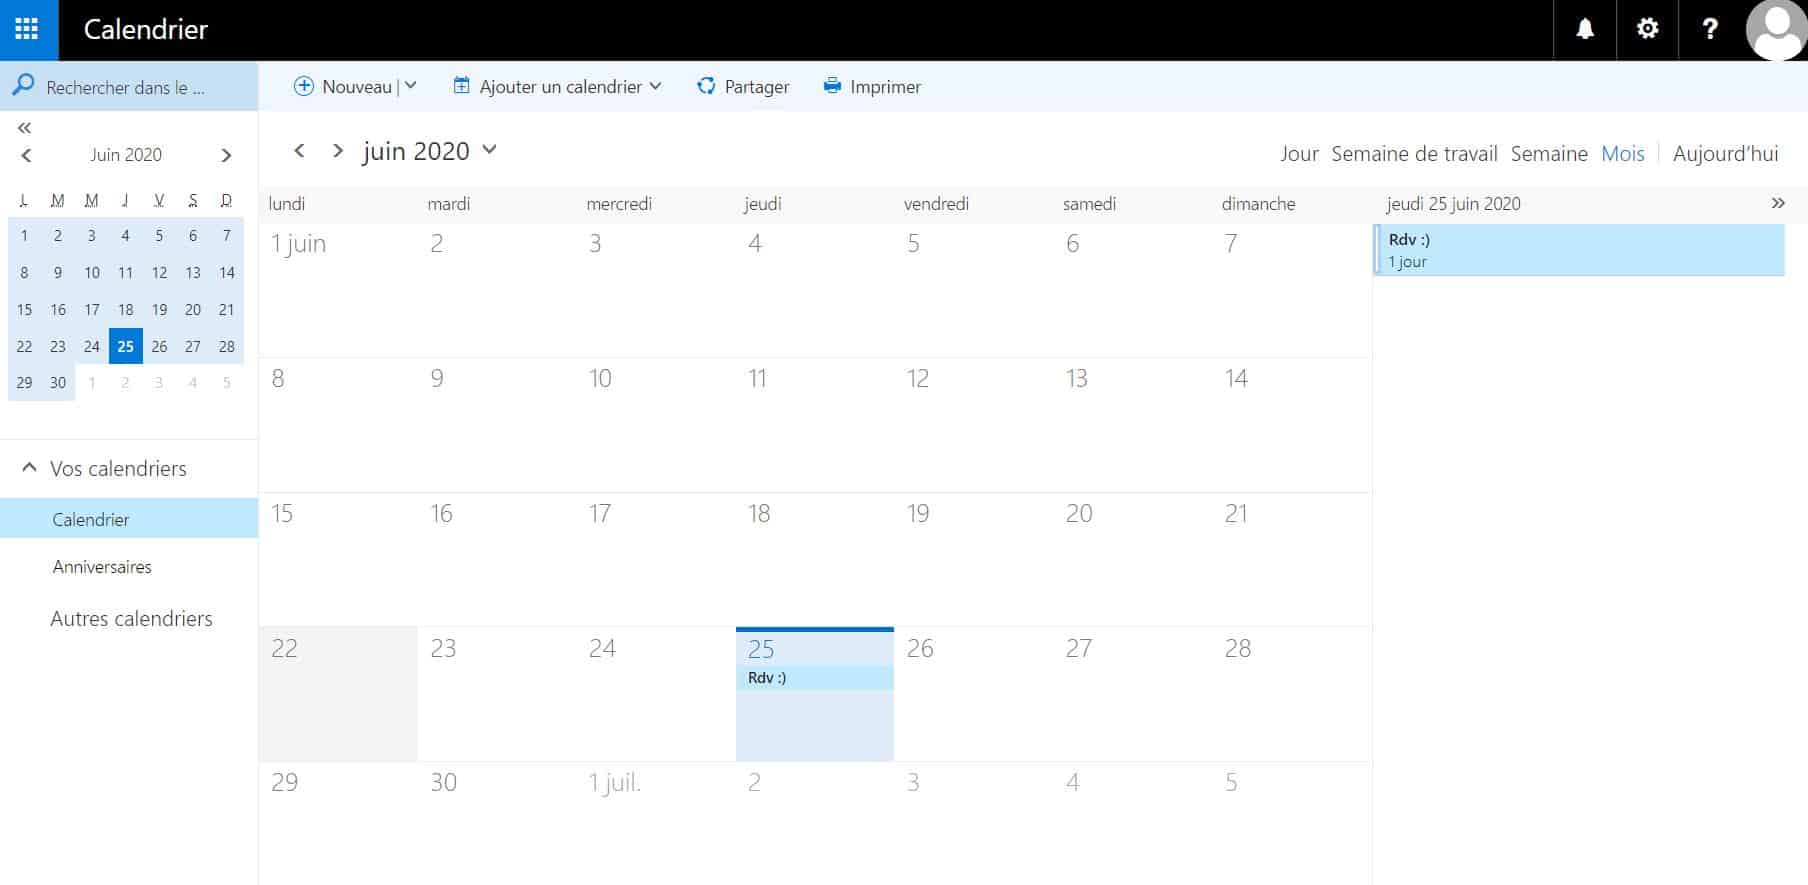This screenshot has width=1808, height=885.
Task: Switch to Jour view
Action: [x=1299, y=154]
